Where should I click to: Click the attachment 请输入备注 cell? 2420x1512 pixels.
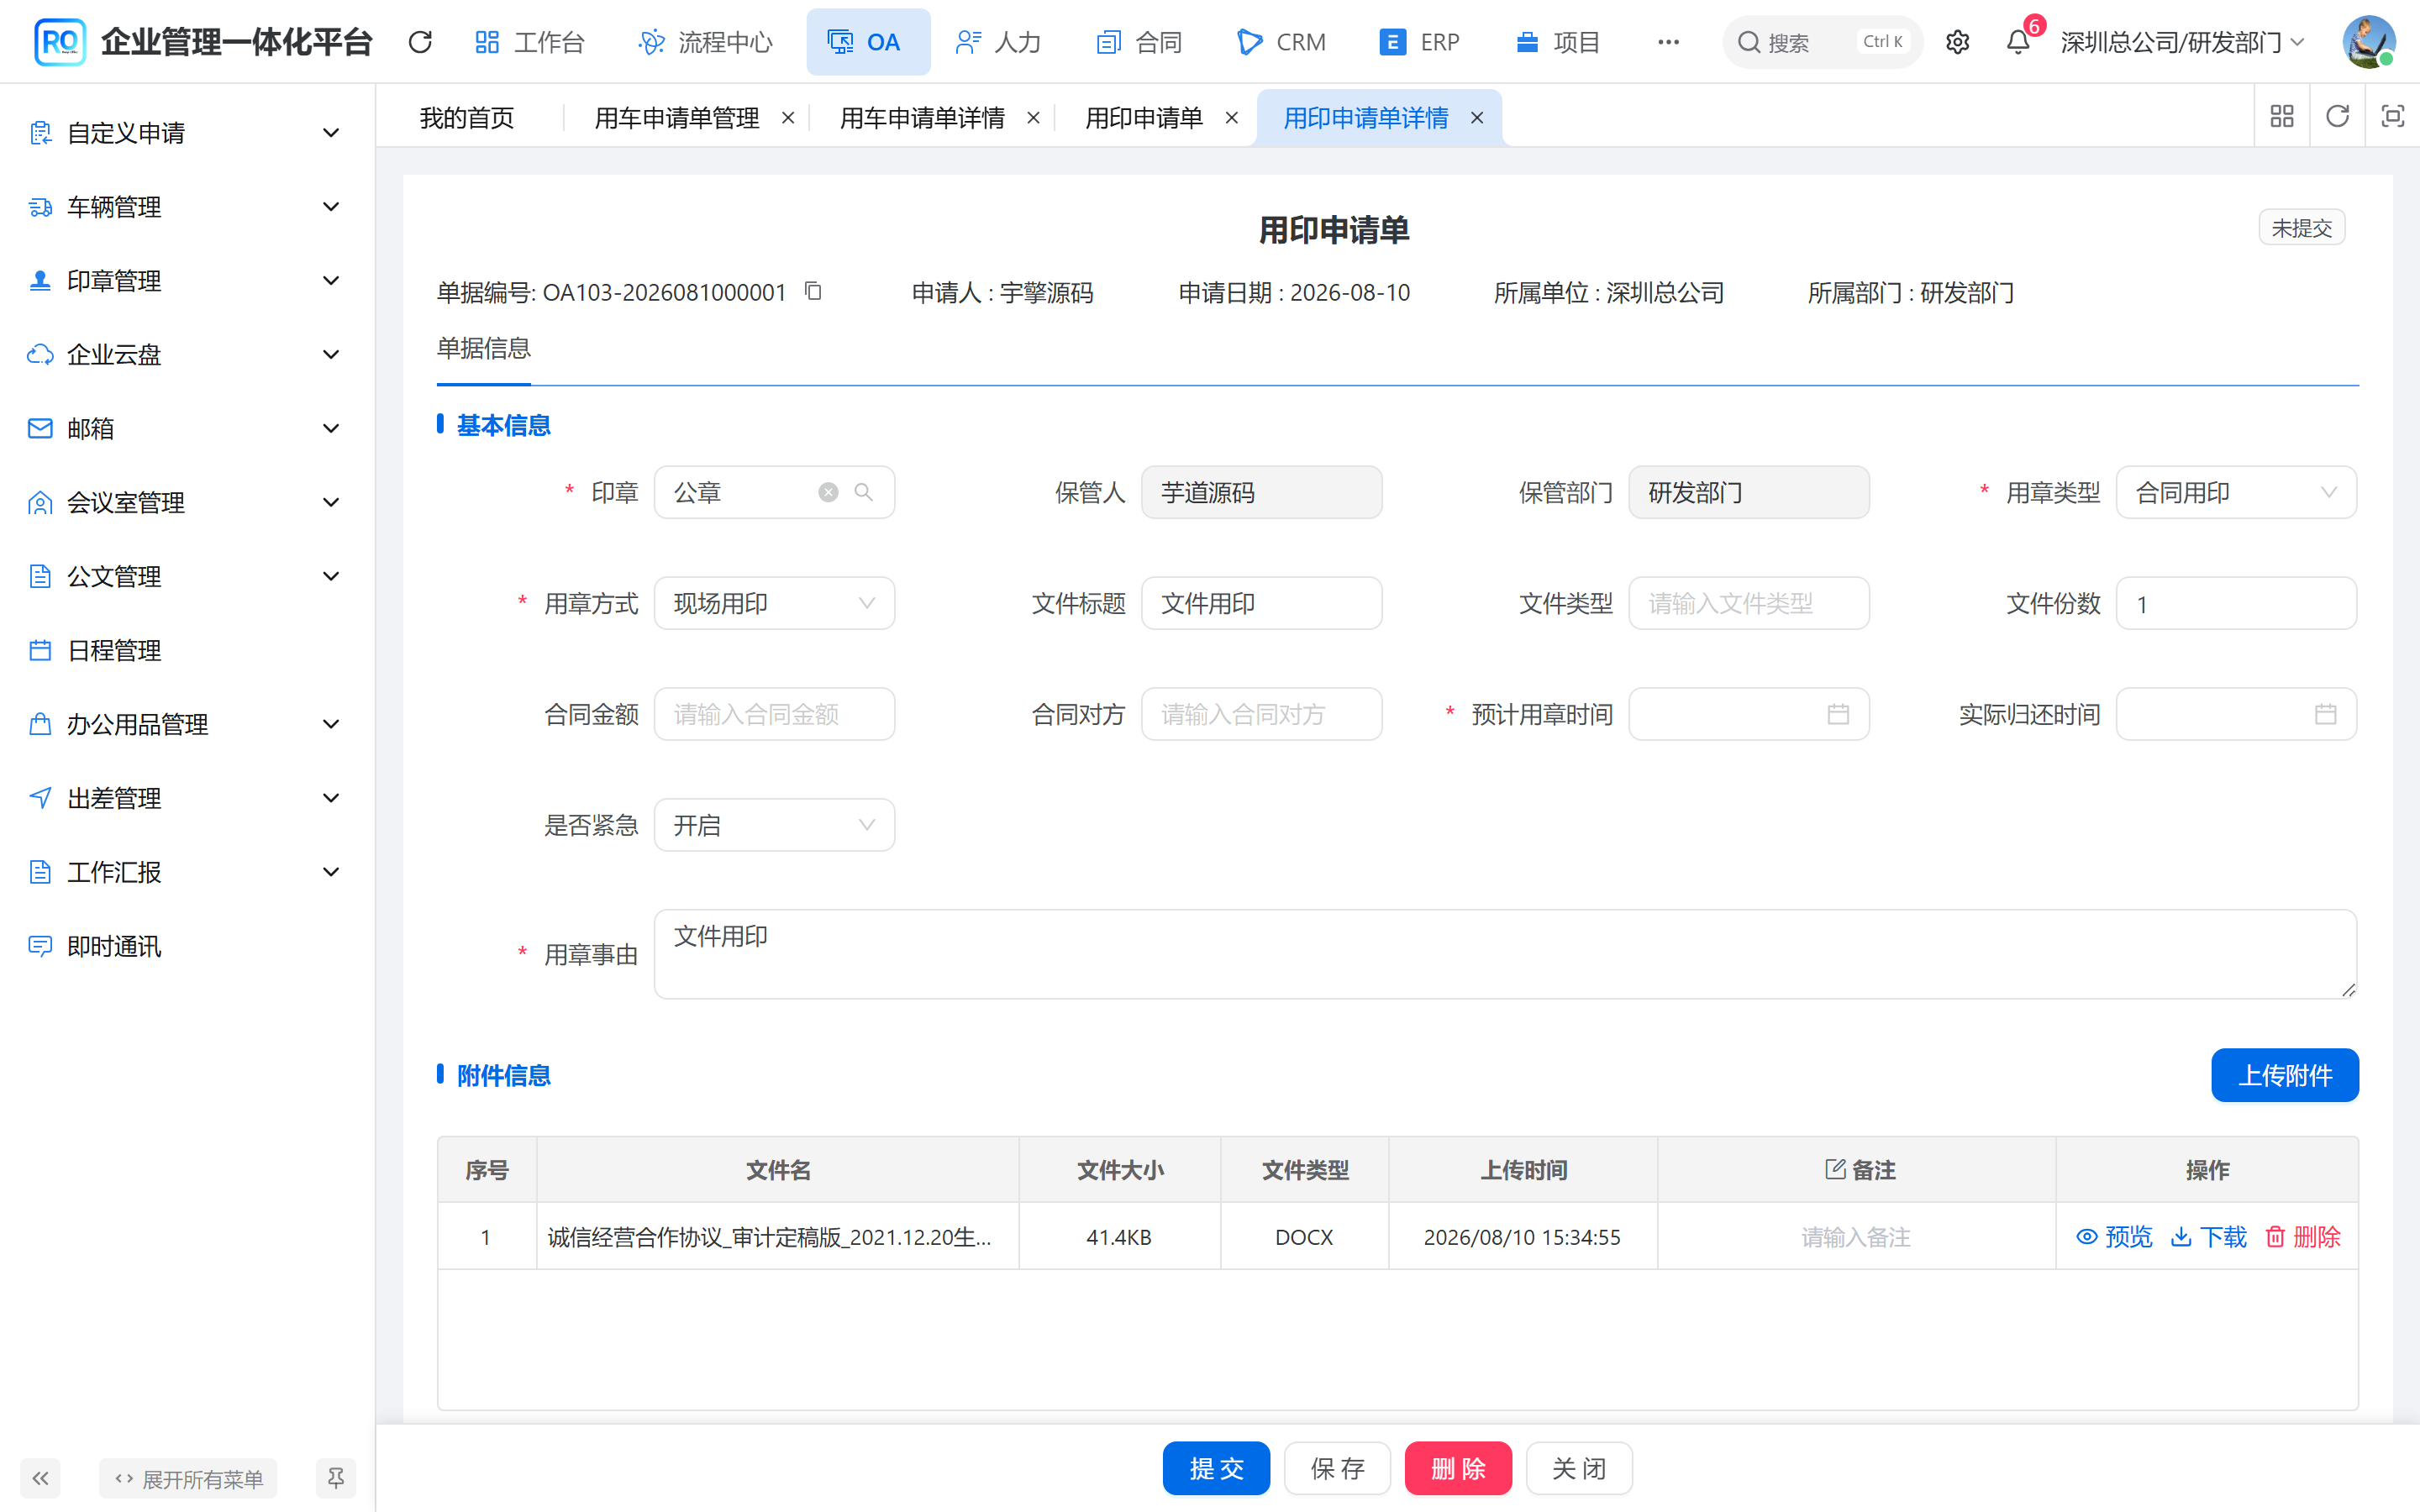click(1856, 1237)
